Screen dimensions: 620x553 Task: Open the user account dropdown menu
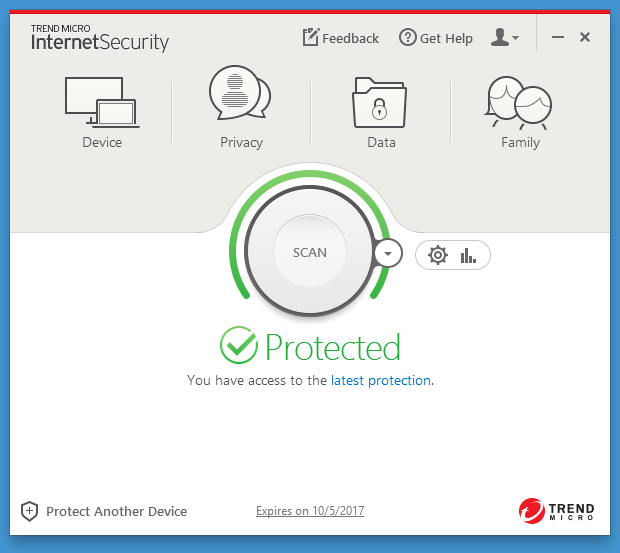(x=505, y=38)
